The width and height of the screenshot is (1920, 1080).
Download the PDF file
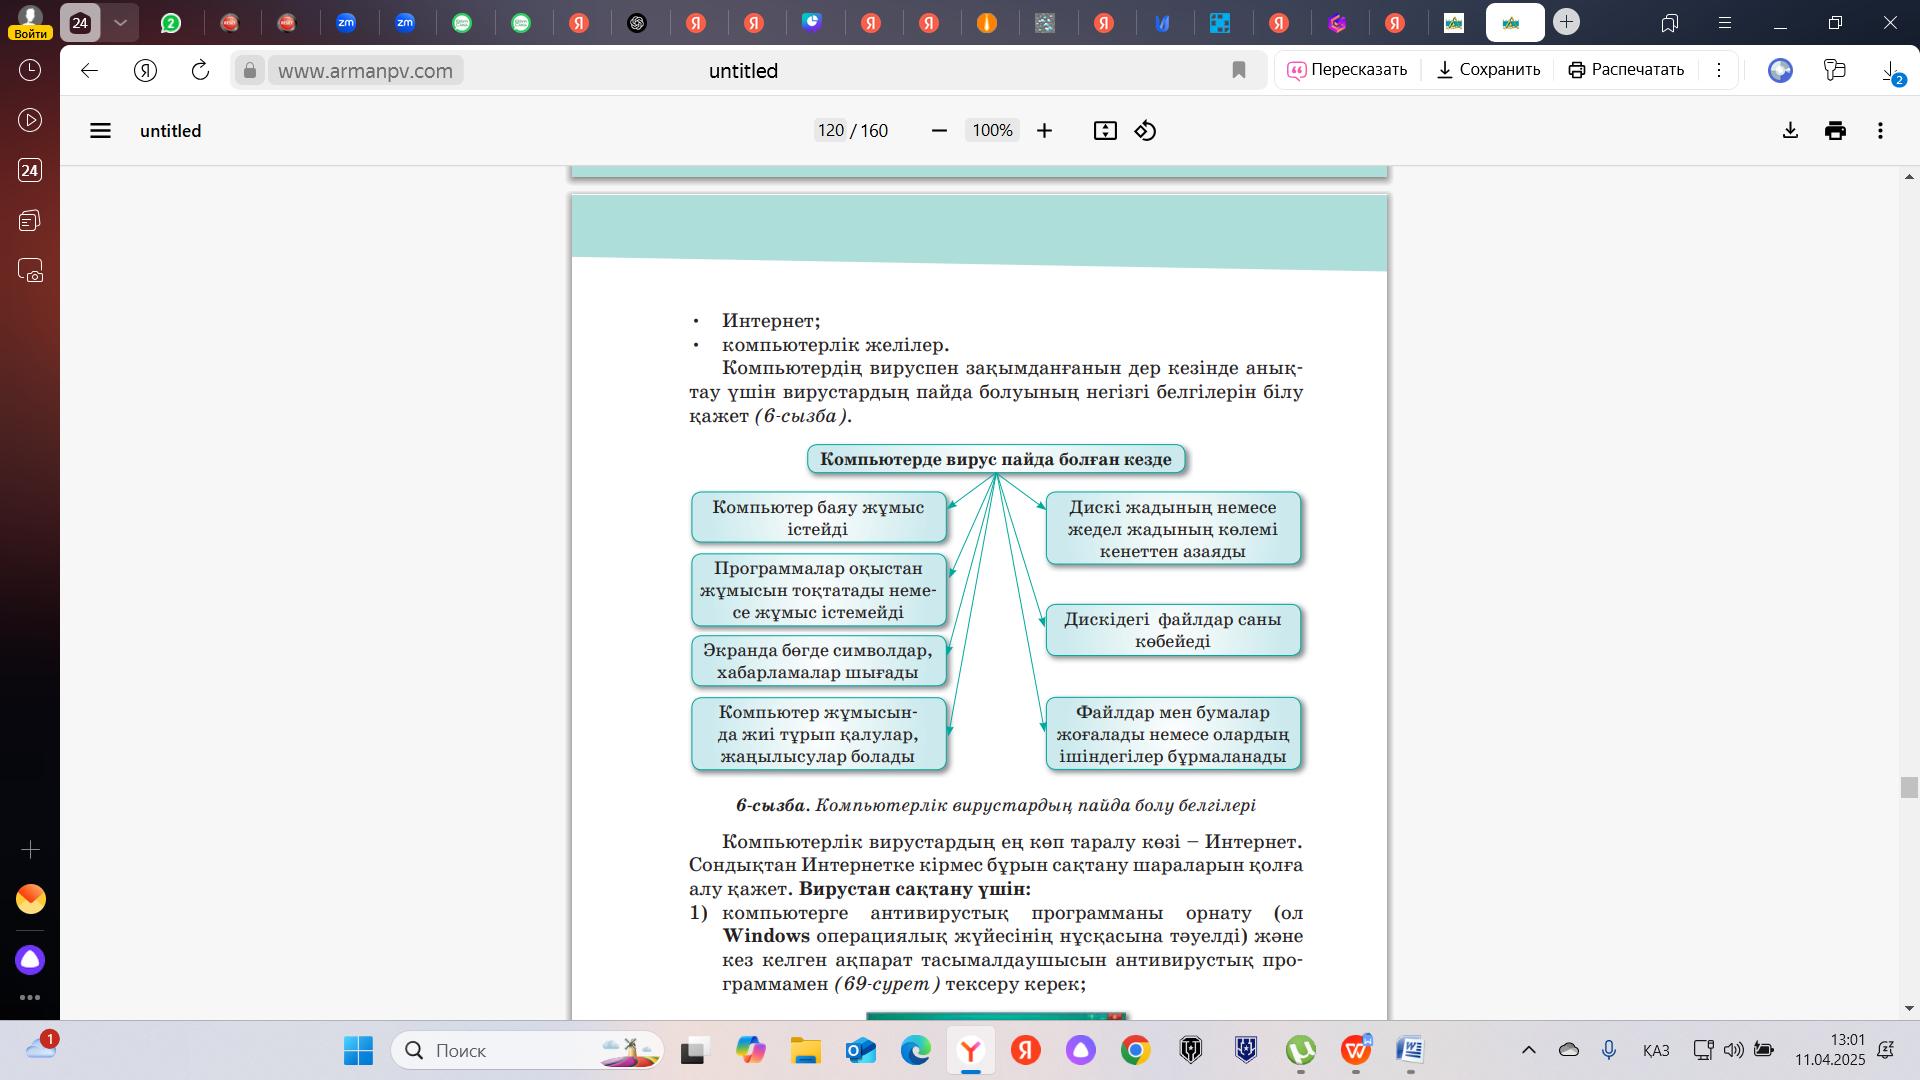point(1790,131)
